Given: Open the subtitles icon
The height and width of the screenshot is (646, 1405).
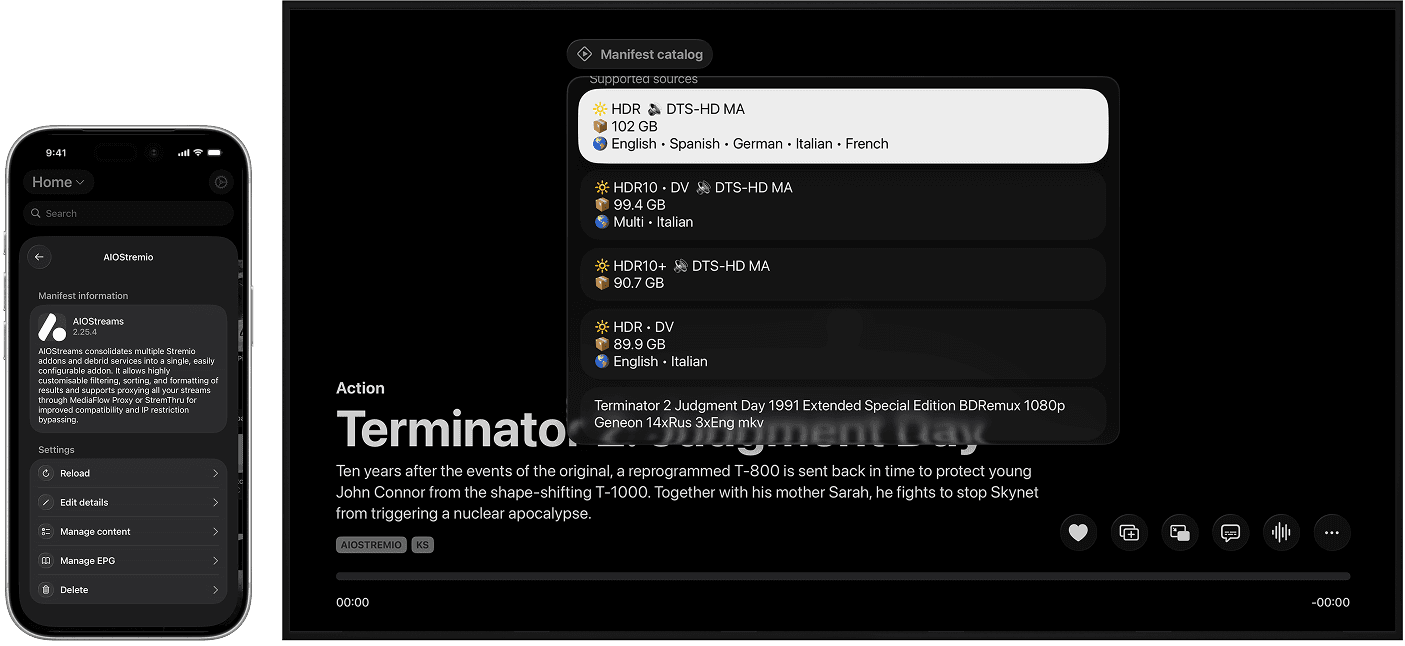Looking at the screenshot, I should coord(1230,532).
